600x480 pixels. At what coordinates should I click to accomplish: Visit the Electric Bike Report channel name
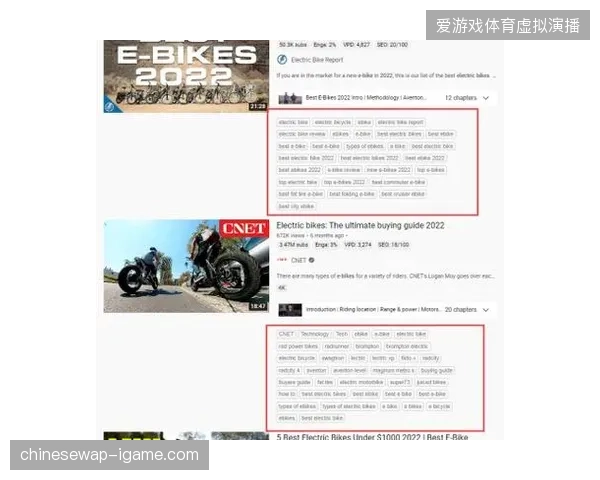pyautogui.click(x=317, y=60)
